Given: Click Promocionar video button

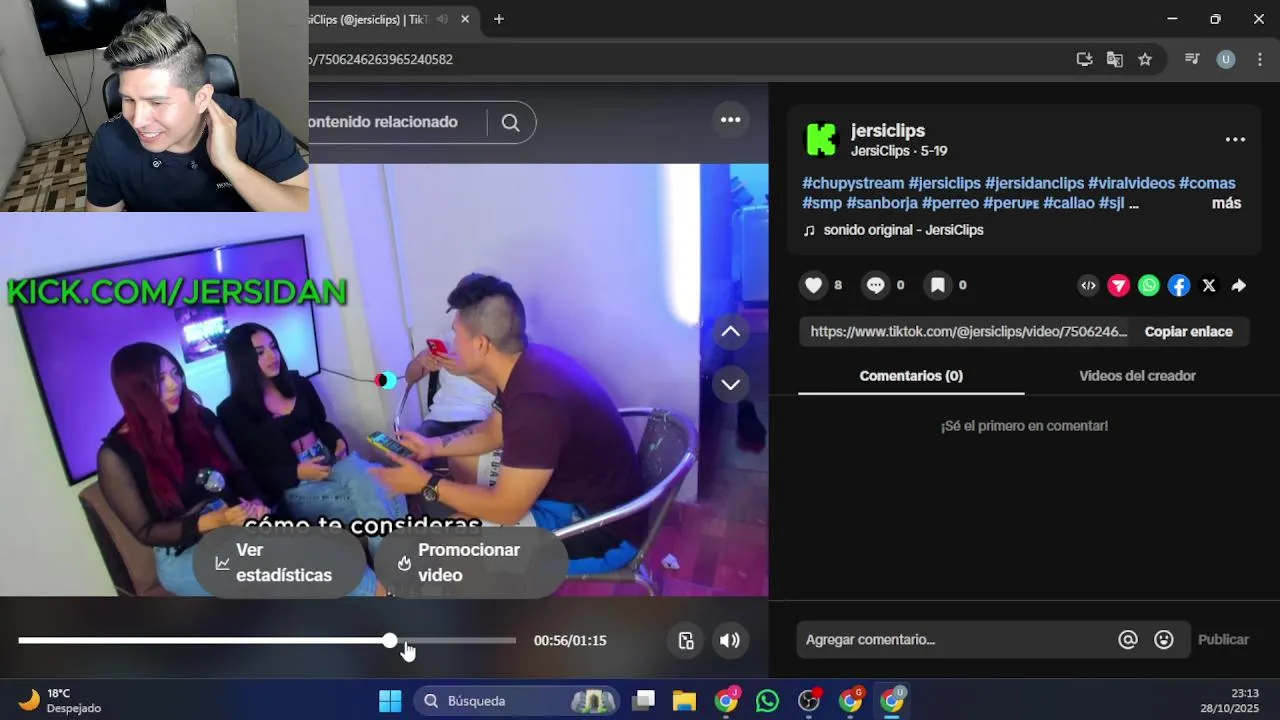Looking at the screenshot, I should 471,563.
